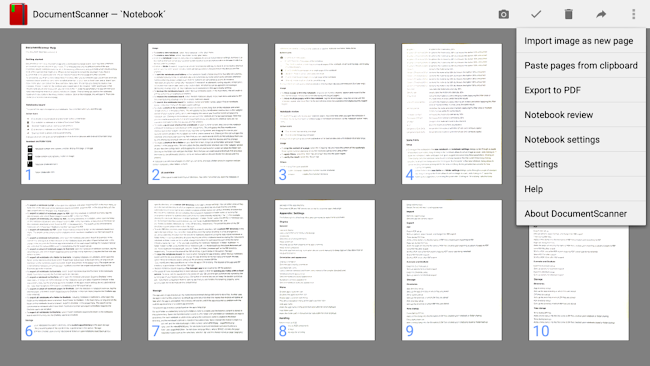650x366 pixels.
Task: Open page 6 thumbnail
Action: (71, 270)
